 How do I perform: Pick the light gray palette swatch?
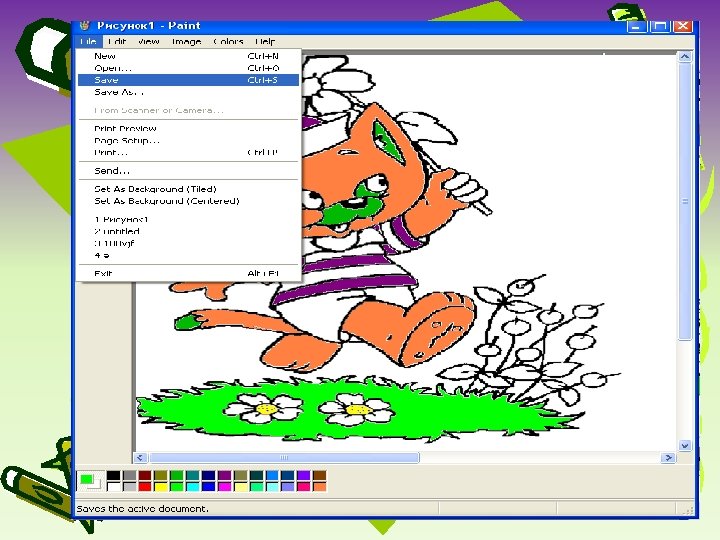129,486
